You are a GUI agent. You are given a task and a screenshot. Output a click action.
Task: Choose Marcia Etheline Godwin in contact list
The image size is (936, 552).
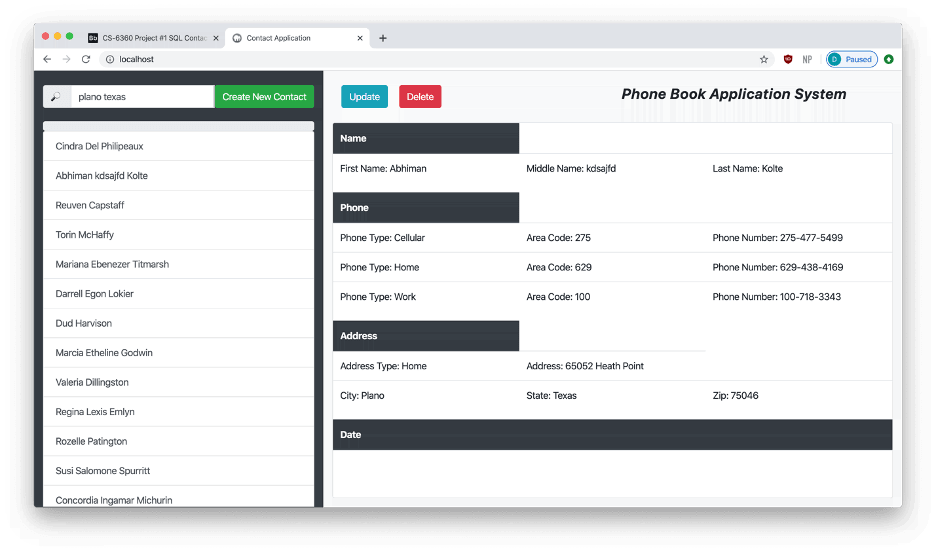[x=104, y=353]
